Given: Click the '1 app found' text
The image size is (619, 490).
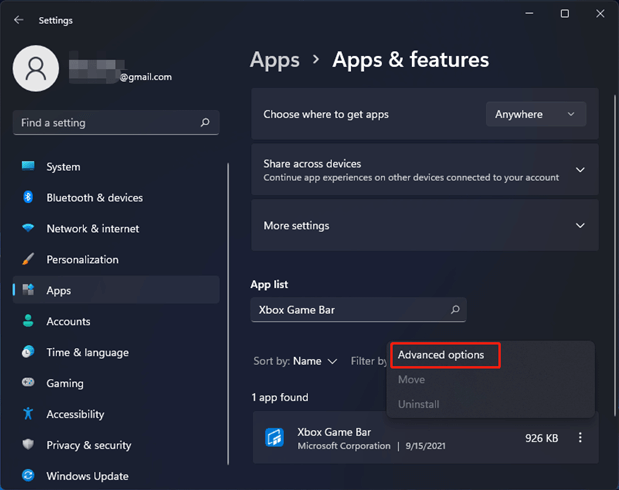Looking at the screenshot, I should click(280, 397).
